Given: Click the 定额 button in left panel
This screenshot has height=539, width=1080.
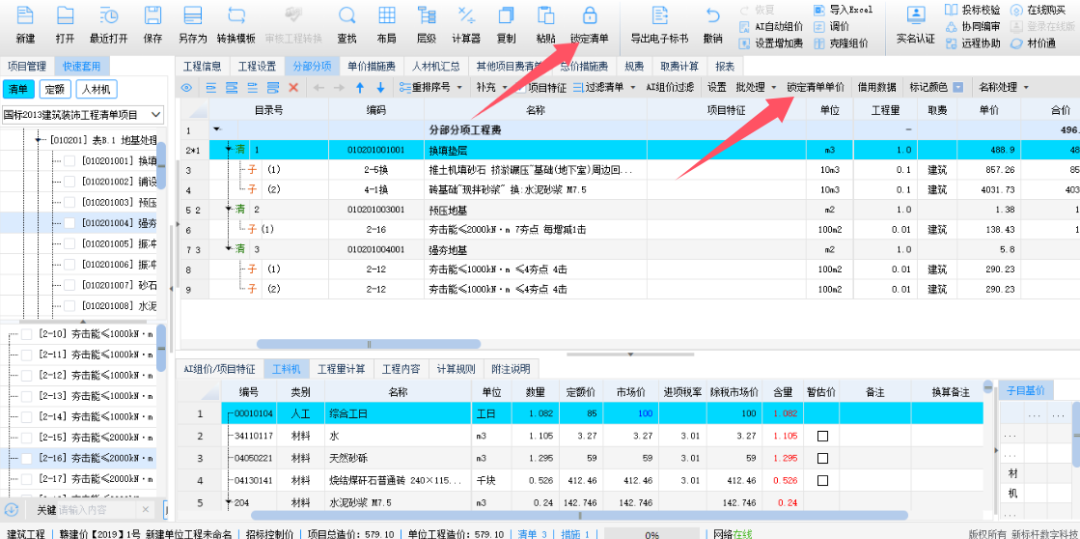Looking at the screenshot, I should [x=55, y=89].
